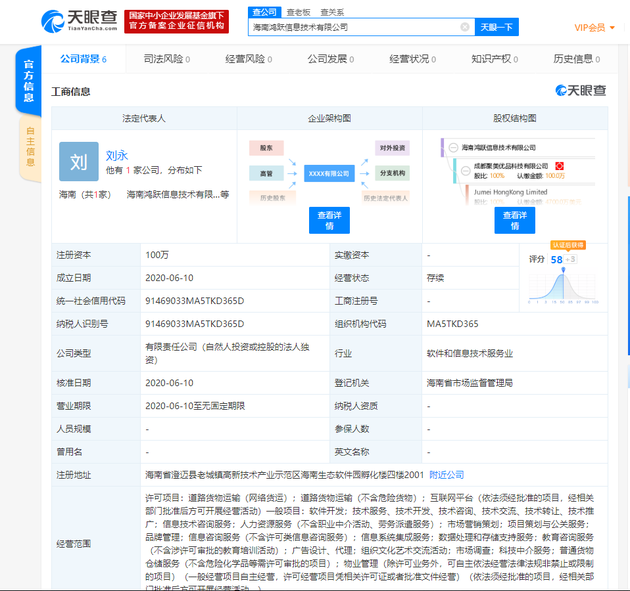Collapse the 成都聚美优品科技有限公司 equity node

pyautogui.click(x=466, y=171)
